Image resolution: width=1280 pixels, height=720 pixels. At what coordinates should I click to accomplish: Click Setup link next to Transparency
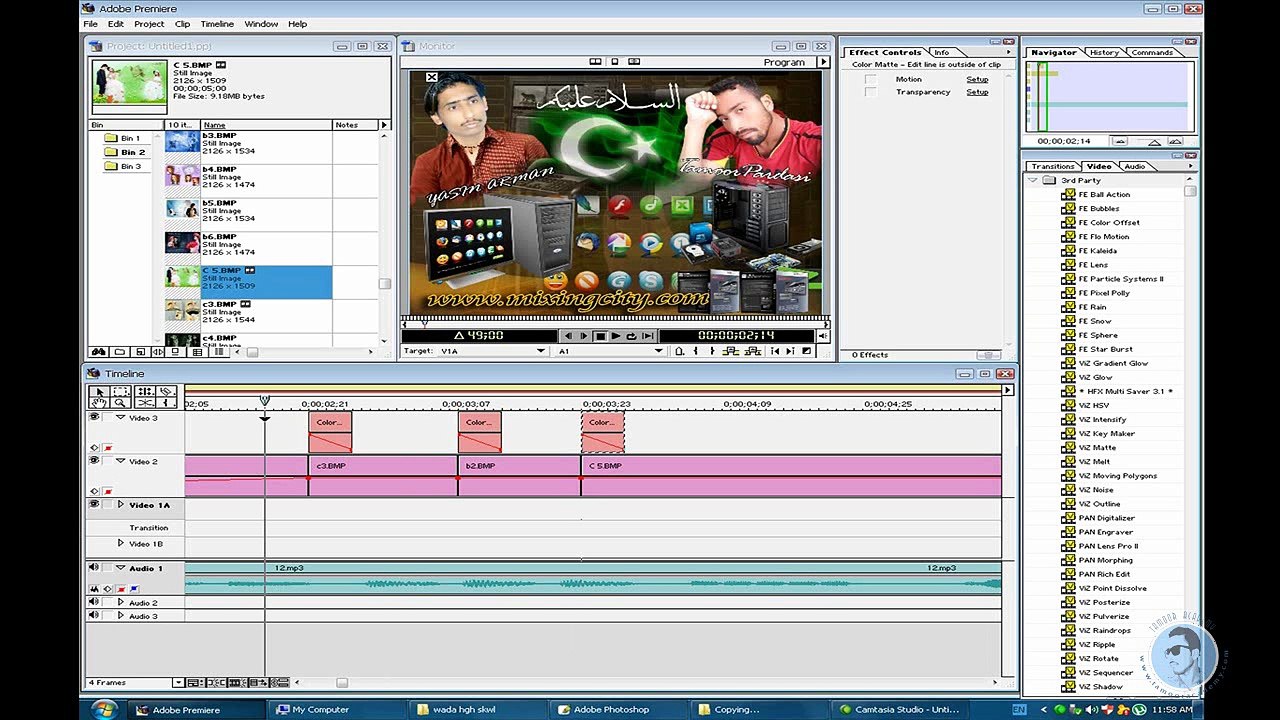(x=977, y=92)
